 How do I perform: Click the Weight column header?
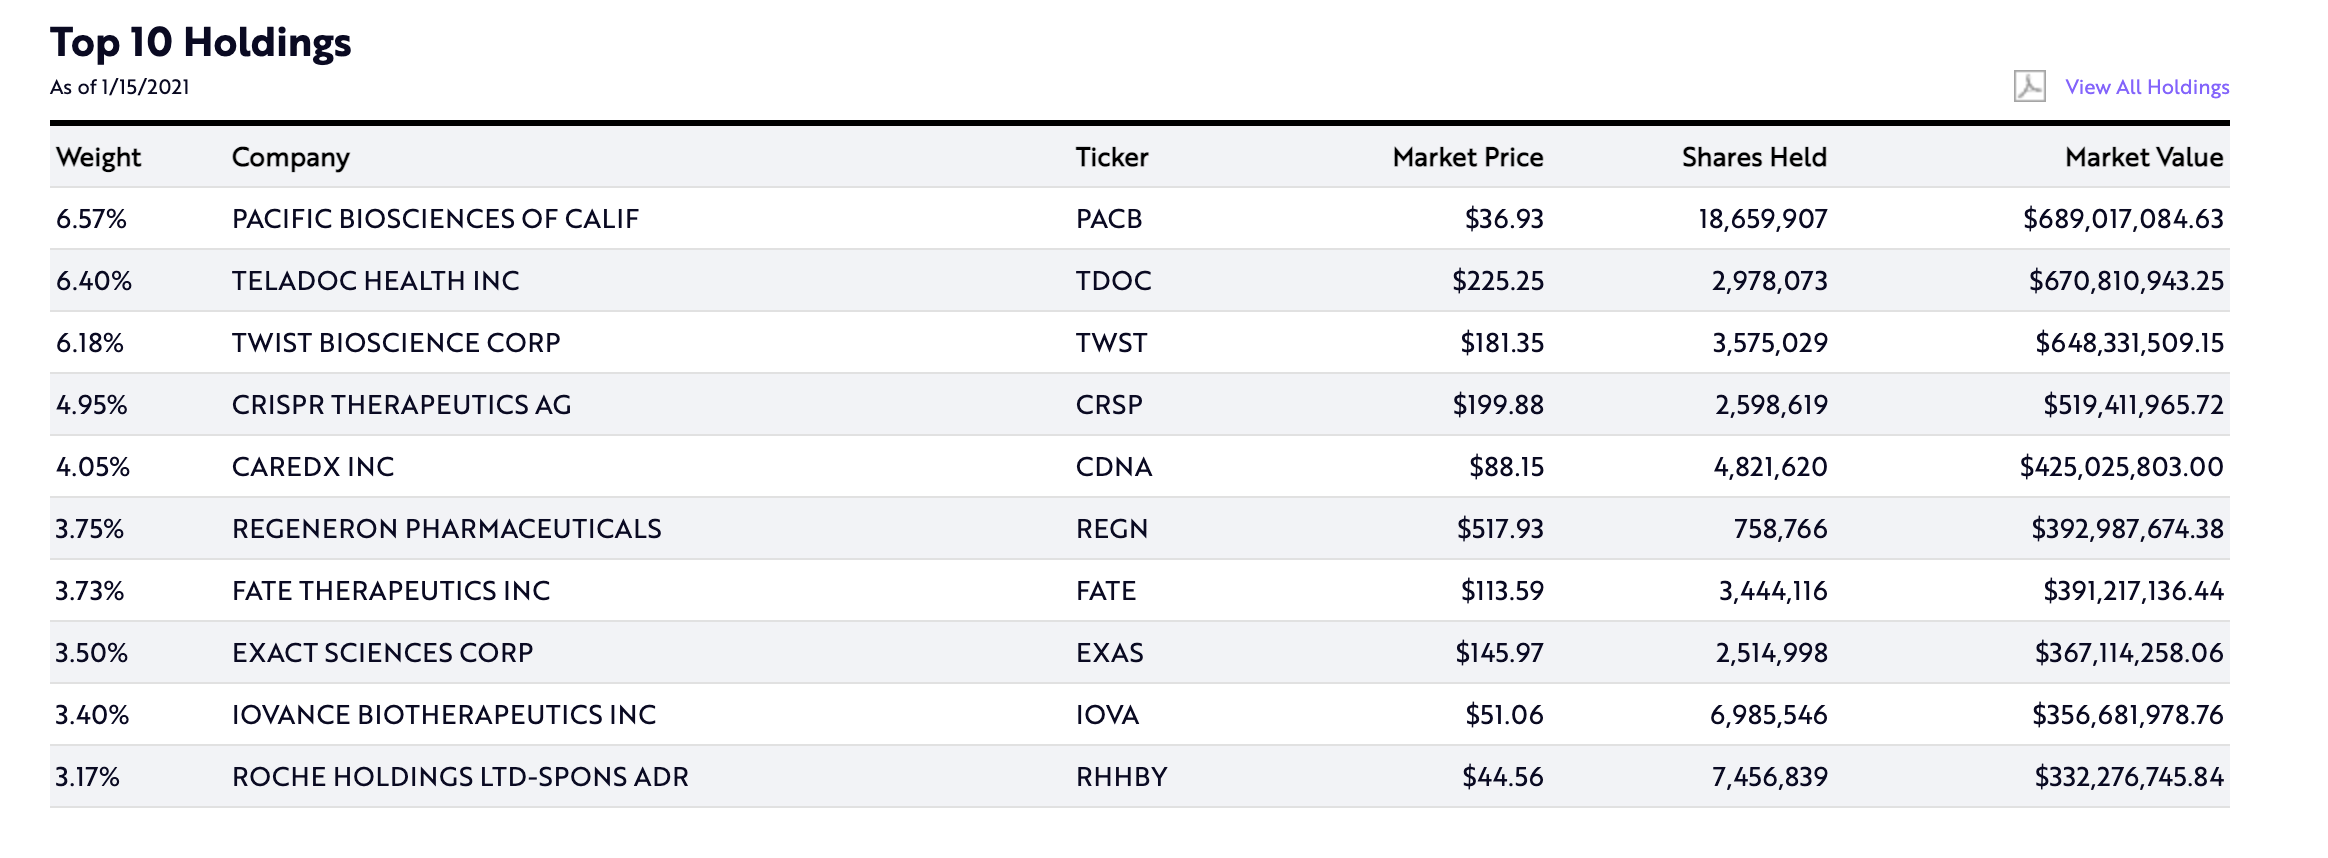tap(98, 157)
